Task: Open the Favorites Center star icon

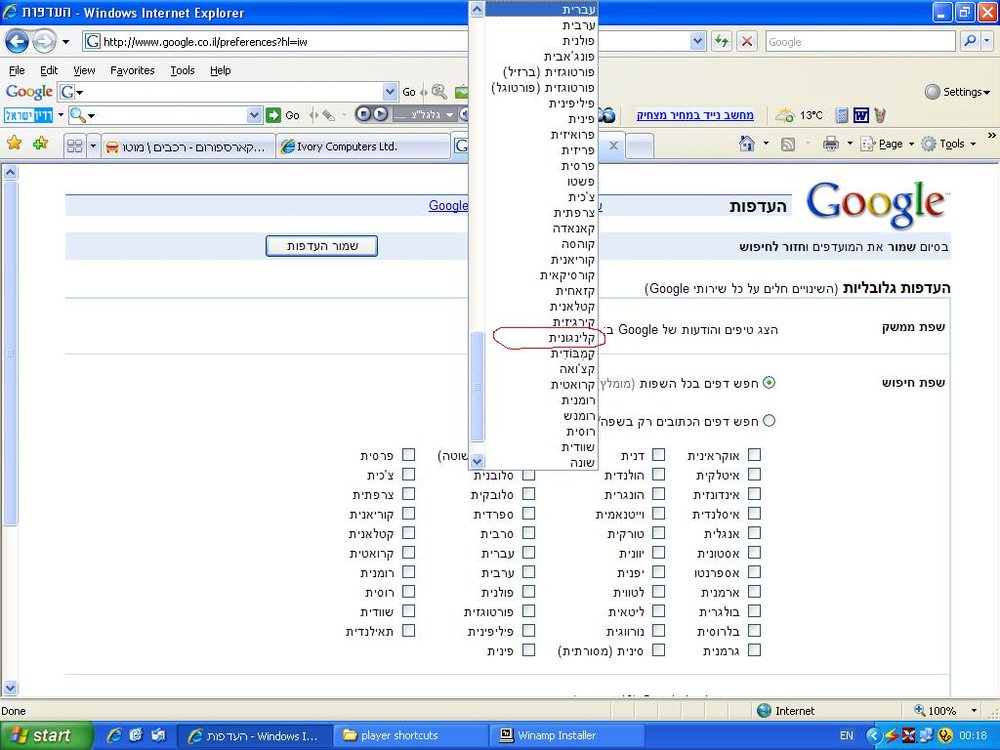Action: tap(14, 143)
